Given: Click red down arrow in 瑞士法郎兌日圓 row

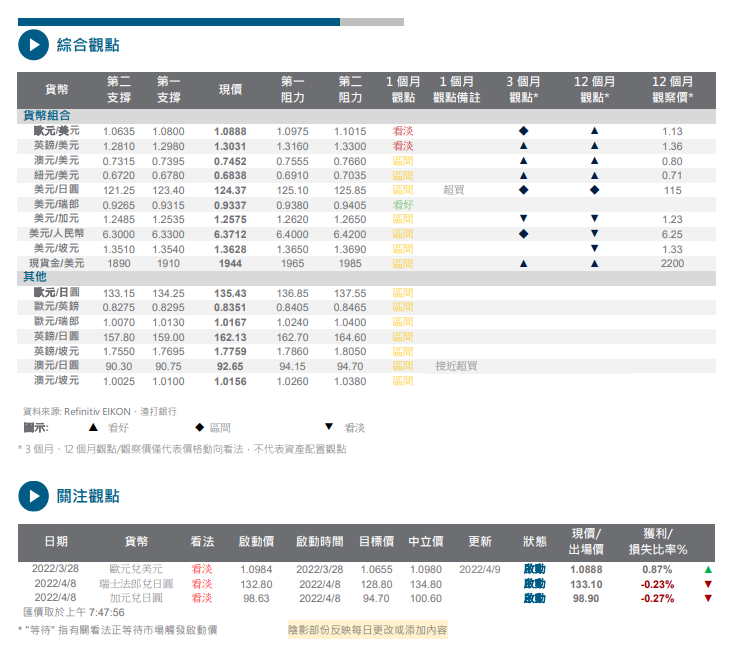Looking at the screenshot, I should tap(708, 584).
